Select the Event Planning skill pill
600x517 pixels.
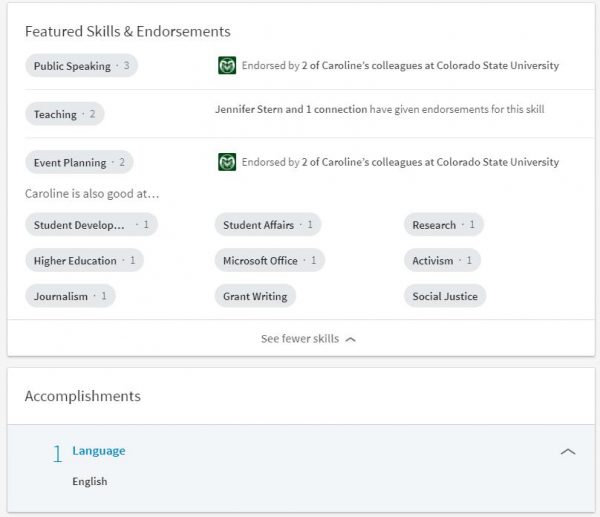tap(78, 162)
